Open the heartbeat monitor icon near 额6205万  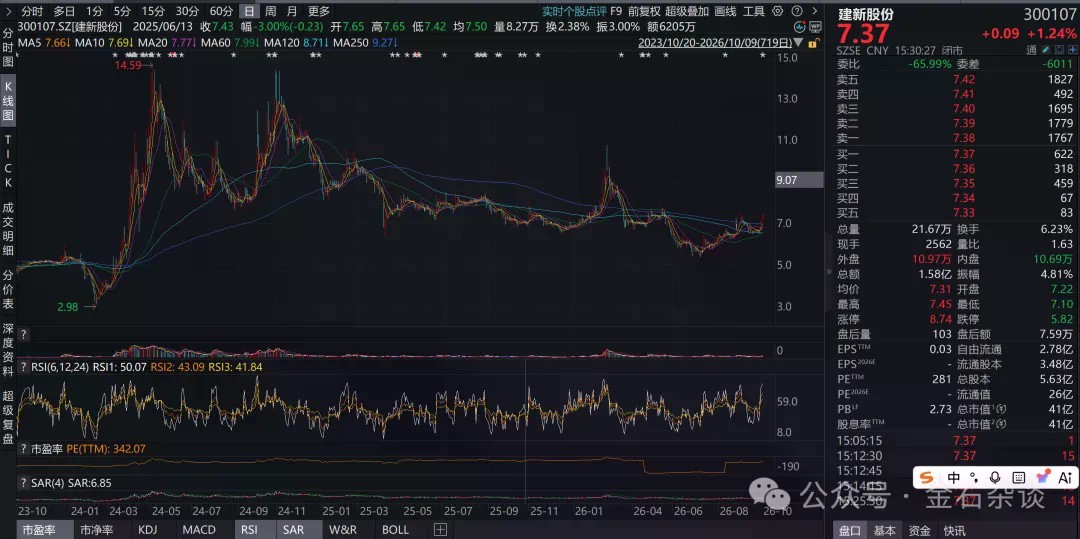(x=800, y=27)
